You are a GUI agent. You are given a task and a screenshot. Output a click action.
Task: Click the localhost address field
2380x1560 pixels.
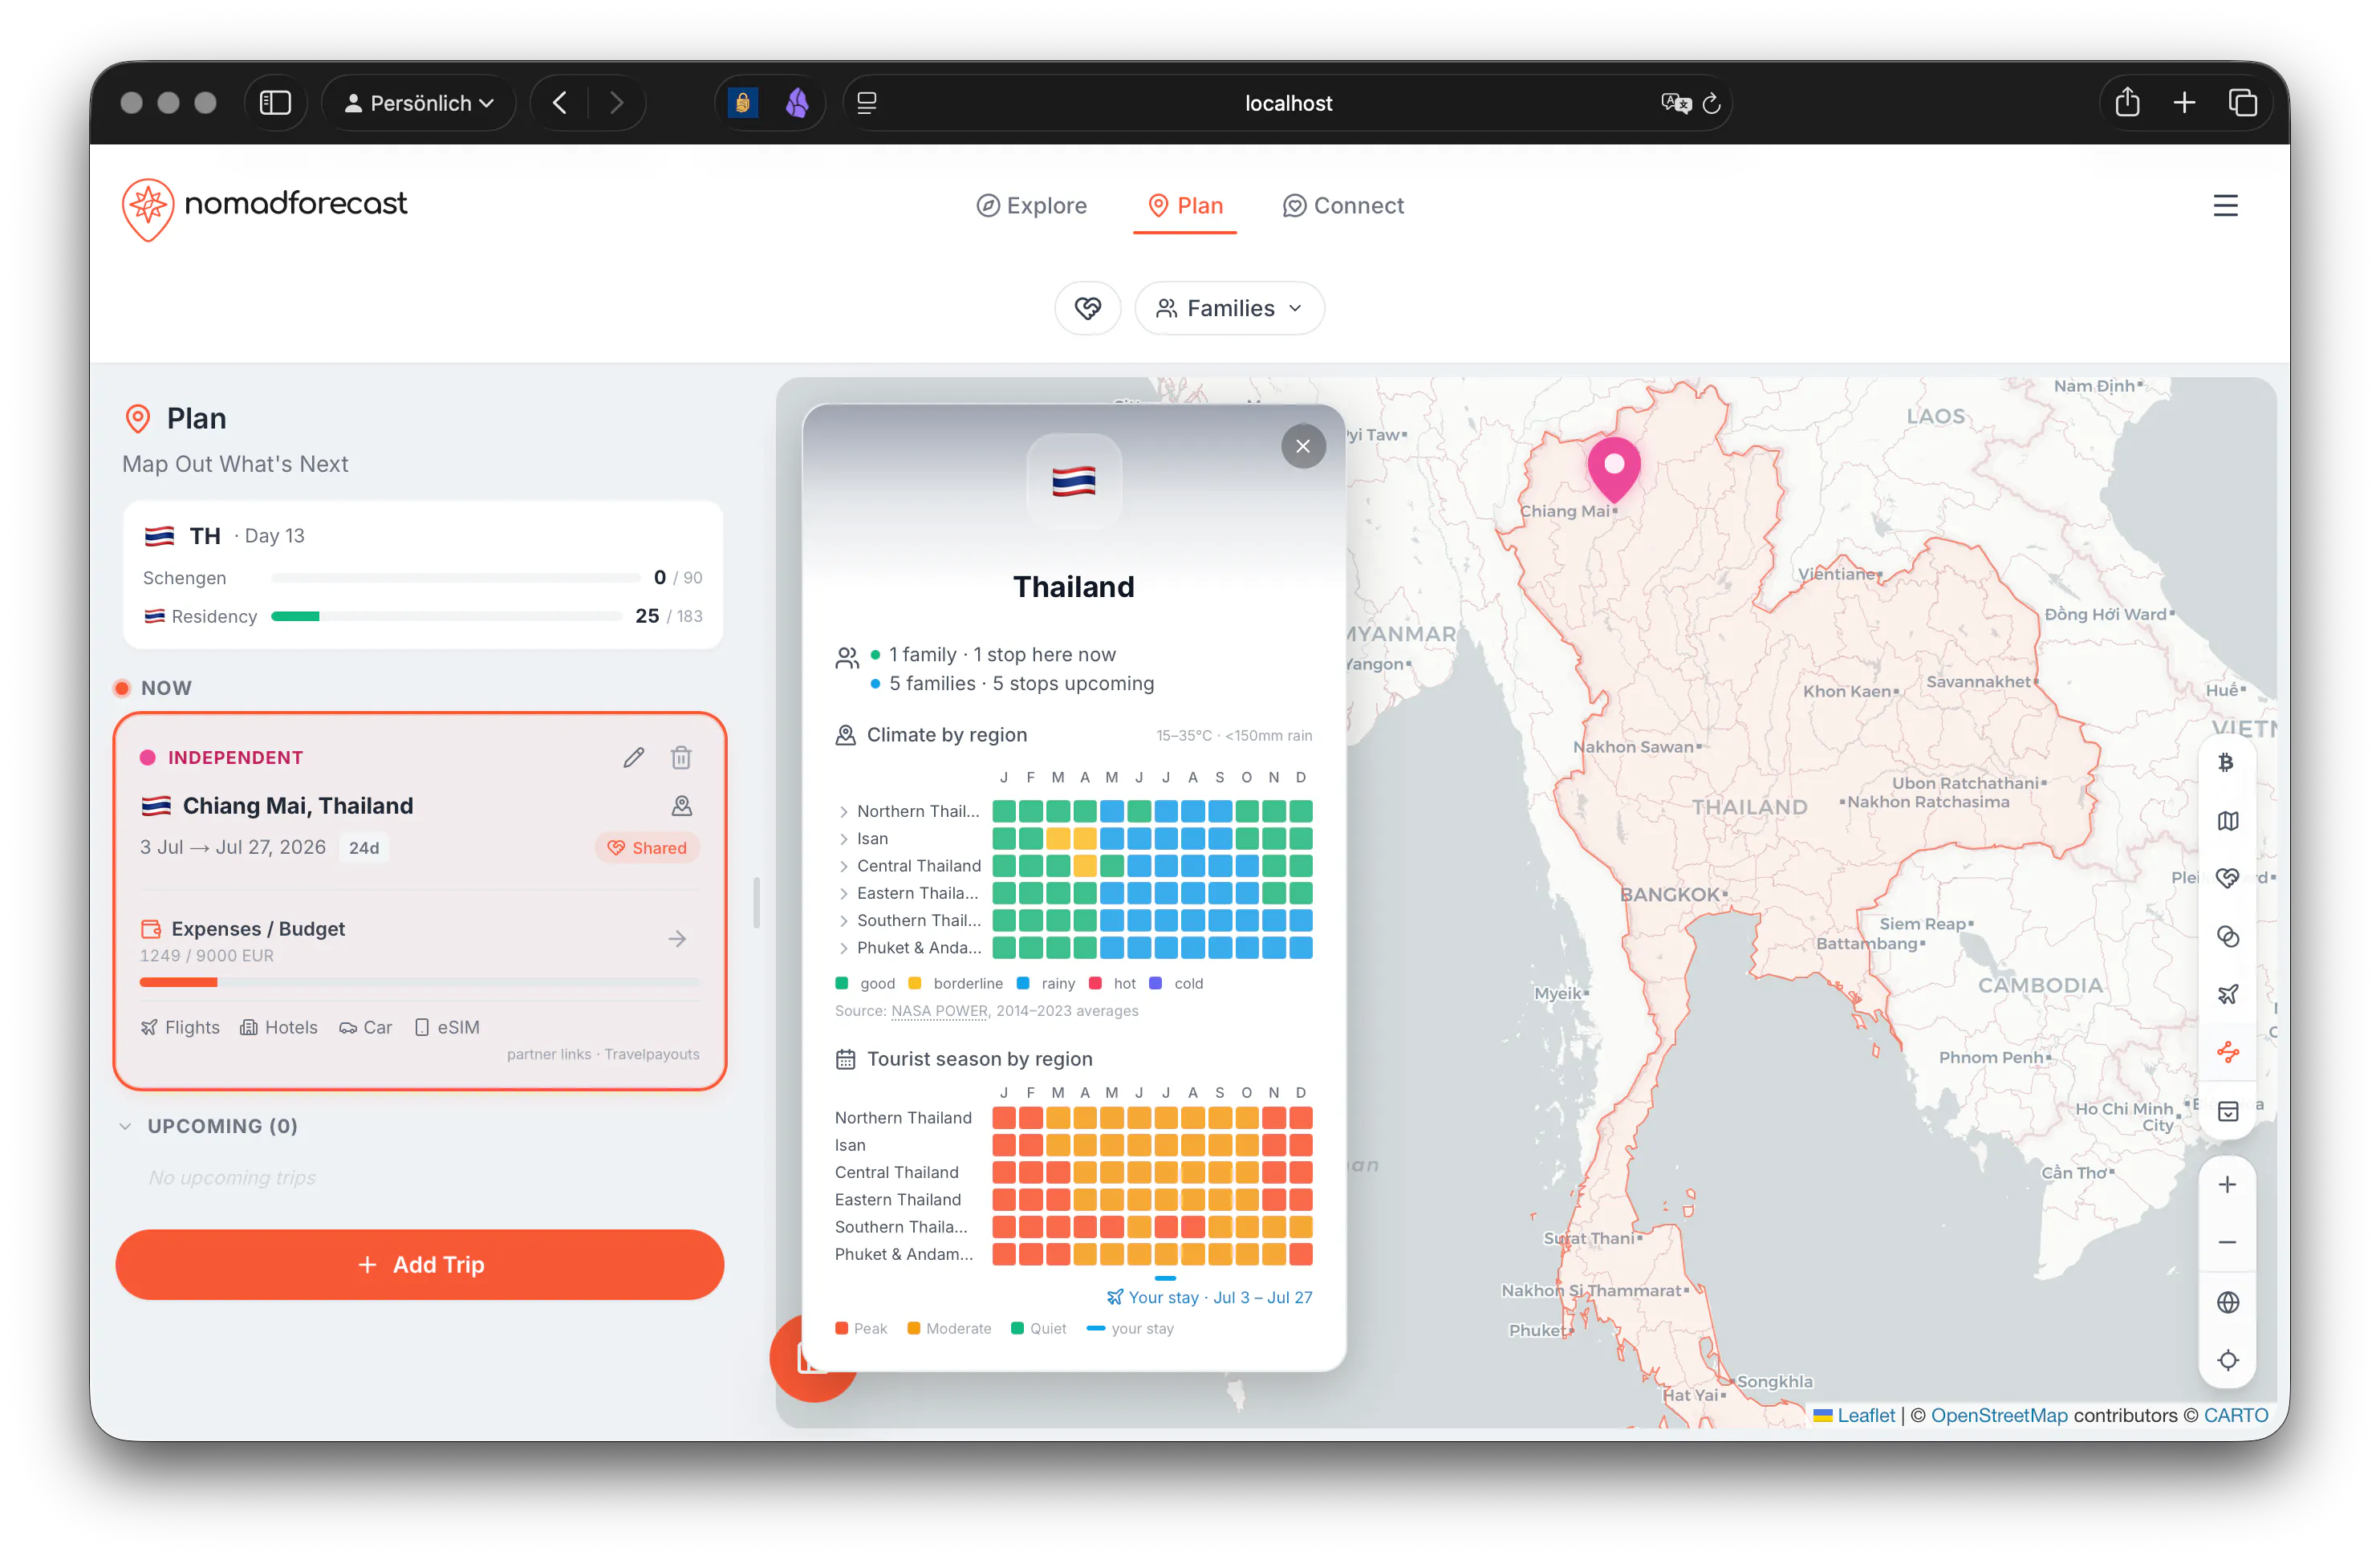pos(1288,103)
